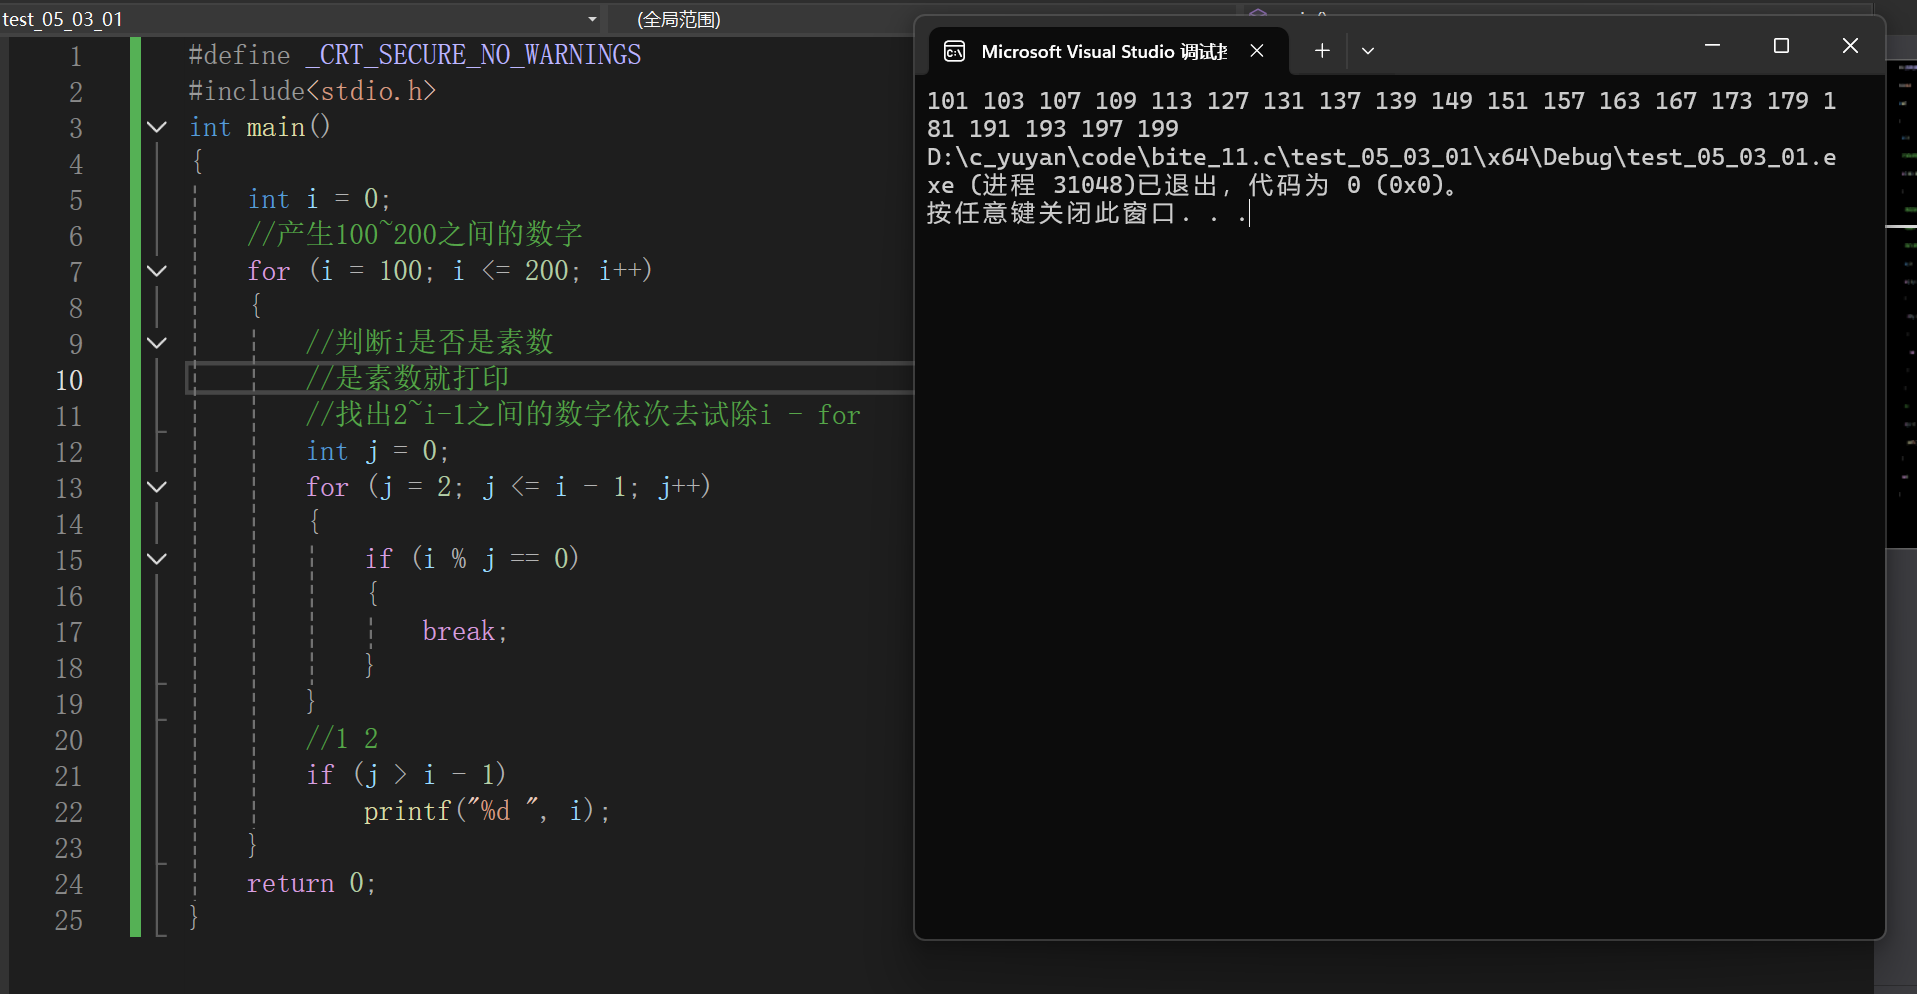Click the //1 2 comment

(342, 739)
